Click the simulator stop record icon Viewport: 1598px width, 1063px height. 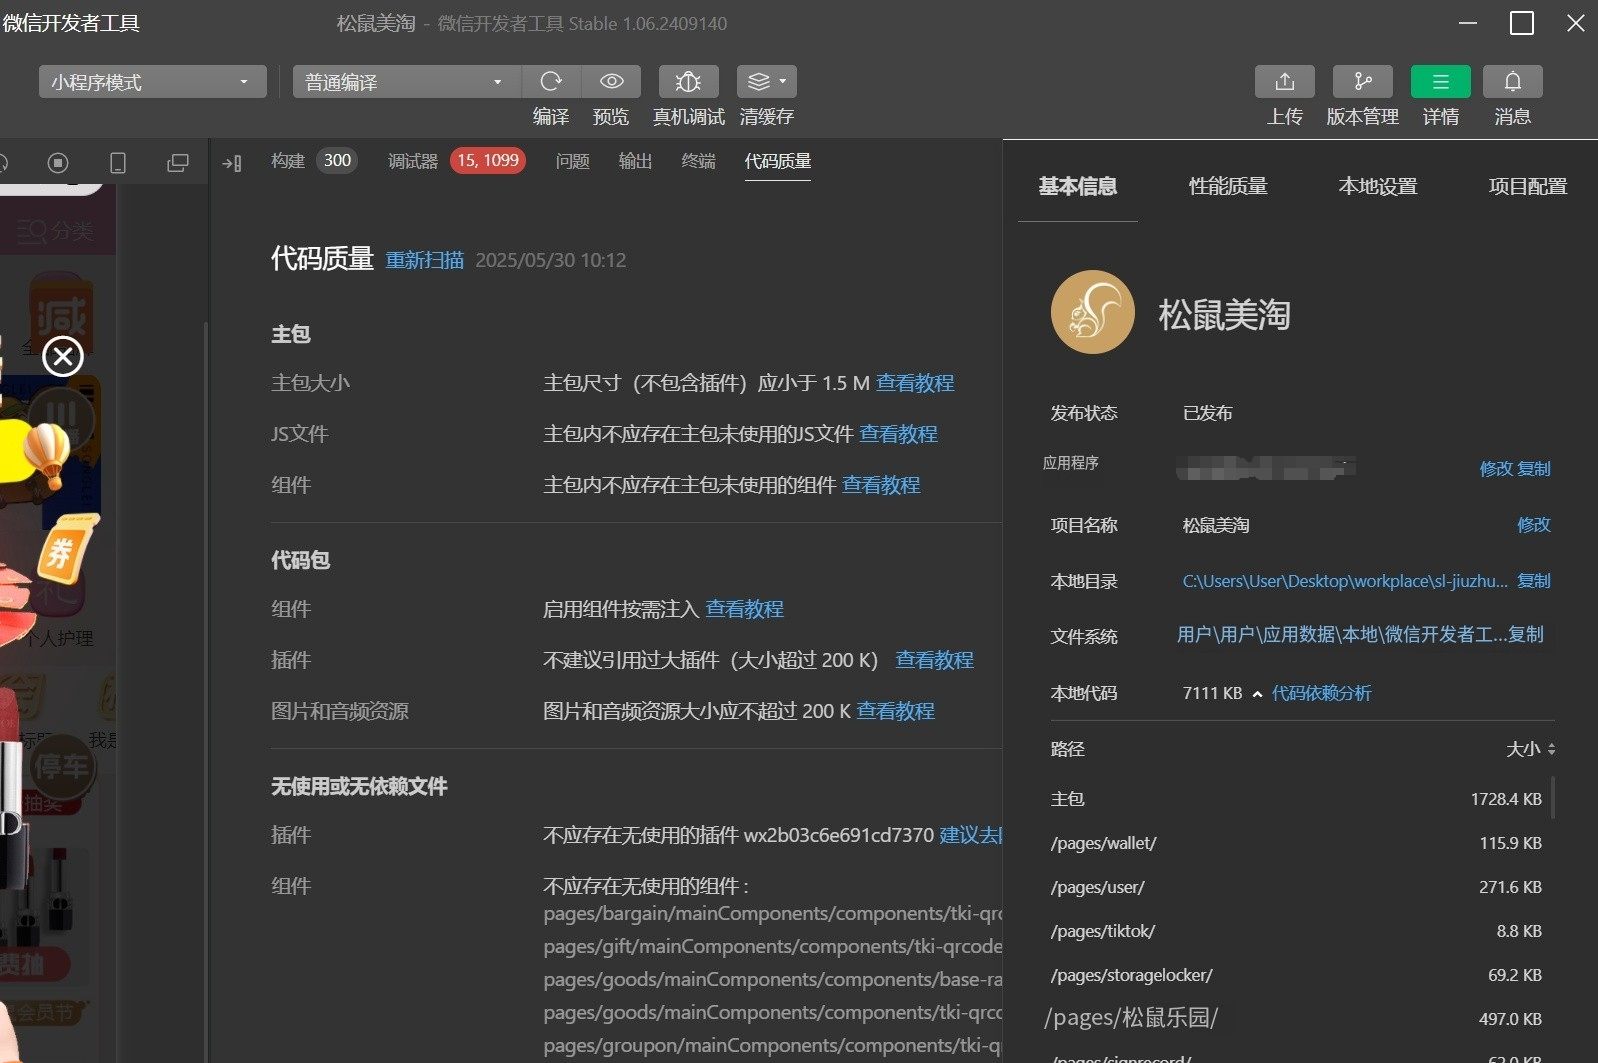pyautogui.click(x=58, y=162)
